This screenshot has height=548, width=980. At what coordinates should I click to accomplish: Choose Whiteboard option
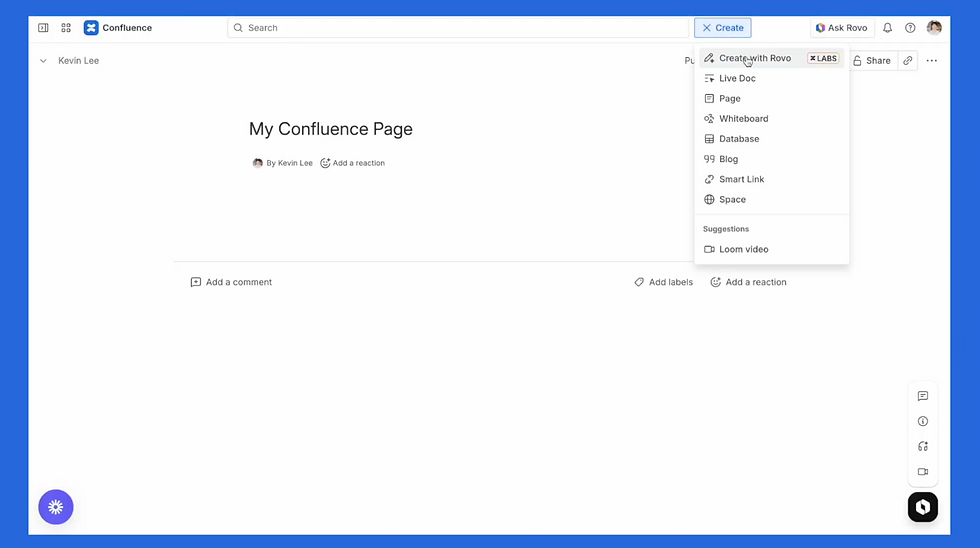(x=772, y=119)
